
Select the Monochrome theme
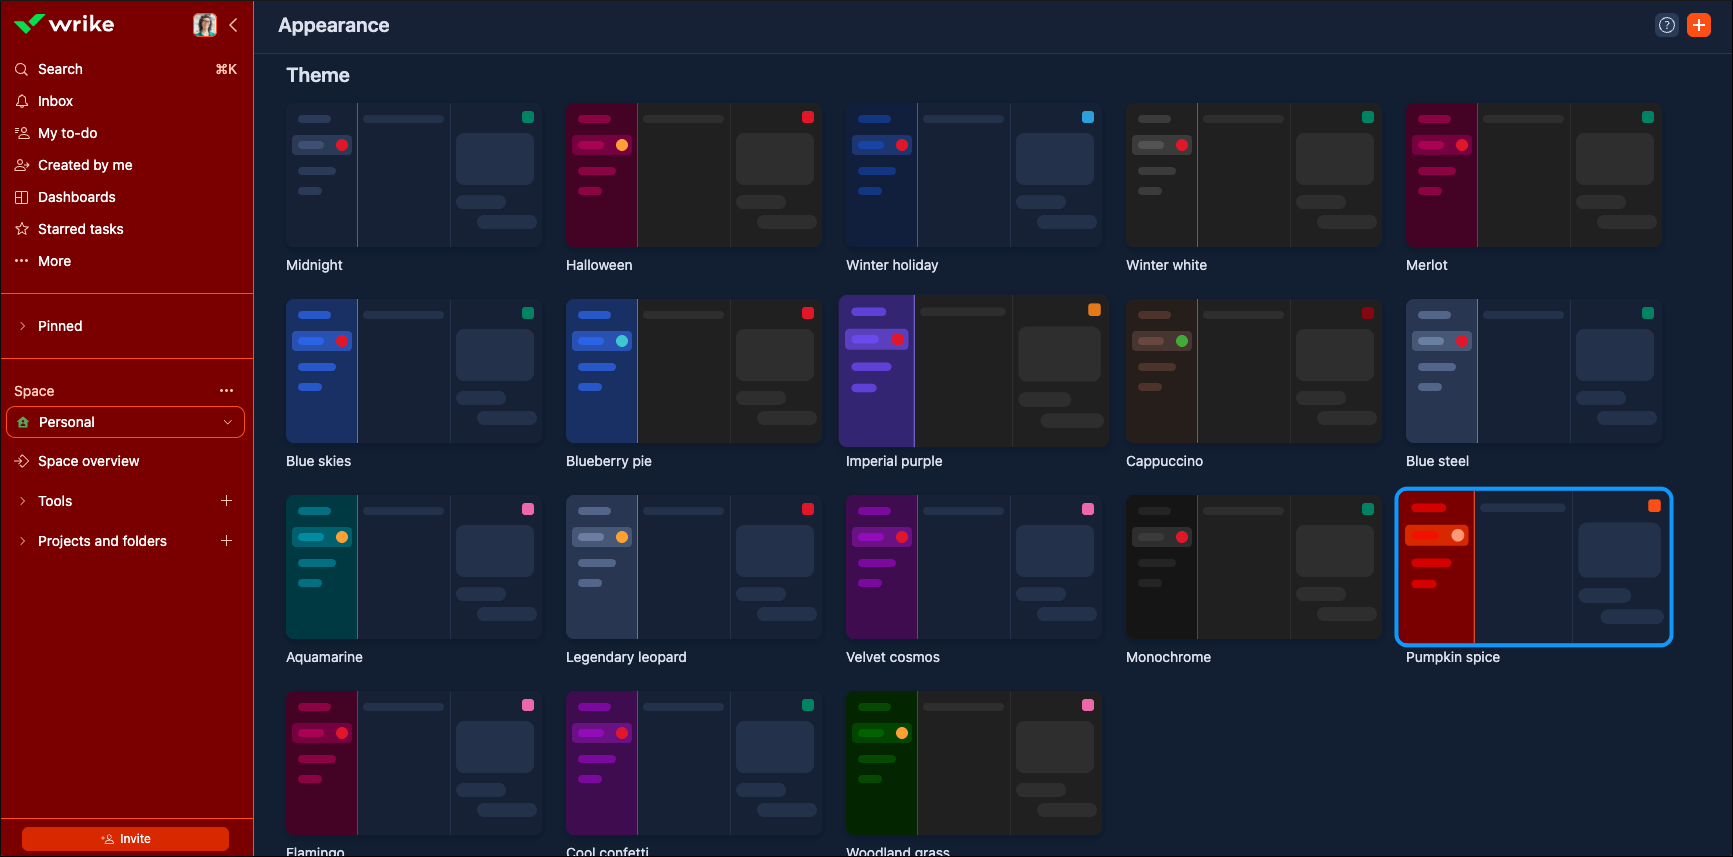pyautogui.click(x=1253, y=567)
